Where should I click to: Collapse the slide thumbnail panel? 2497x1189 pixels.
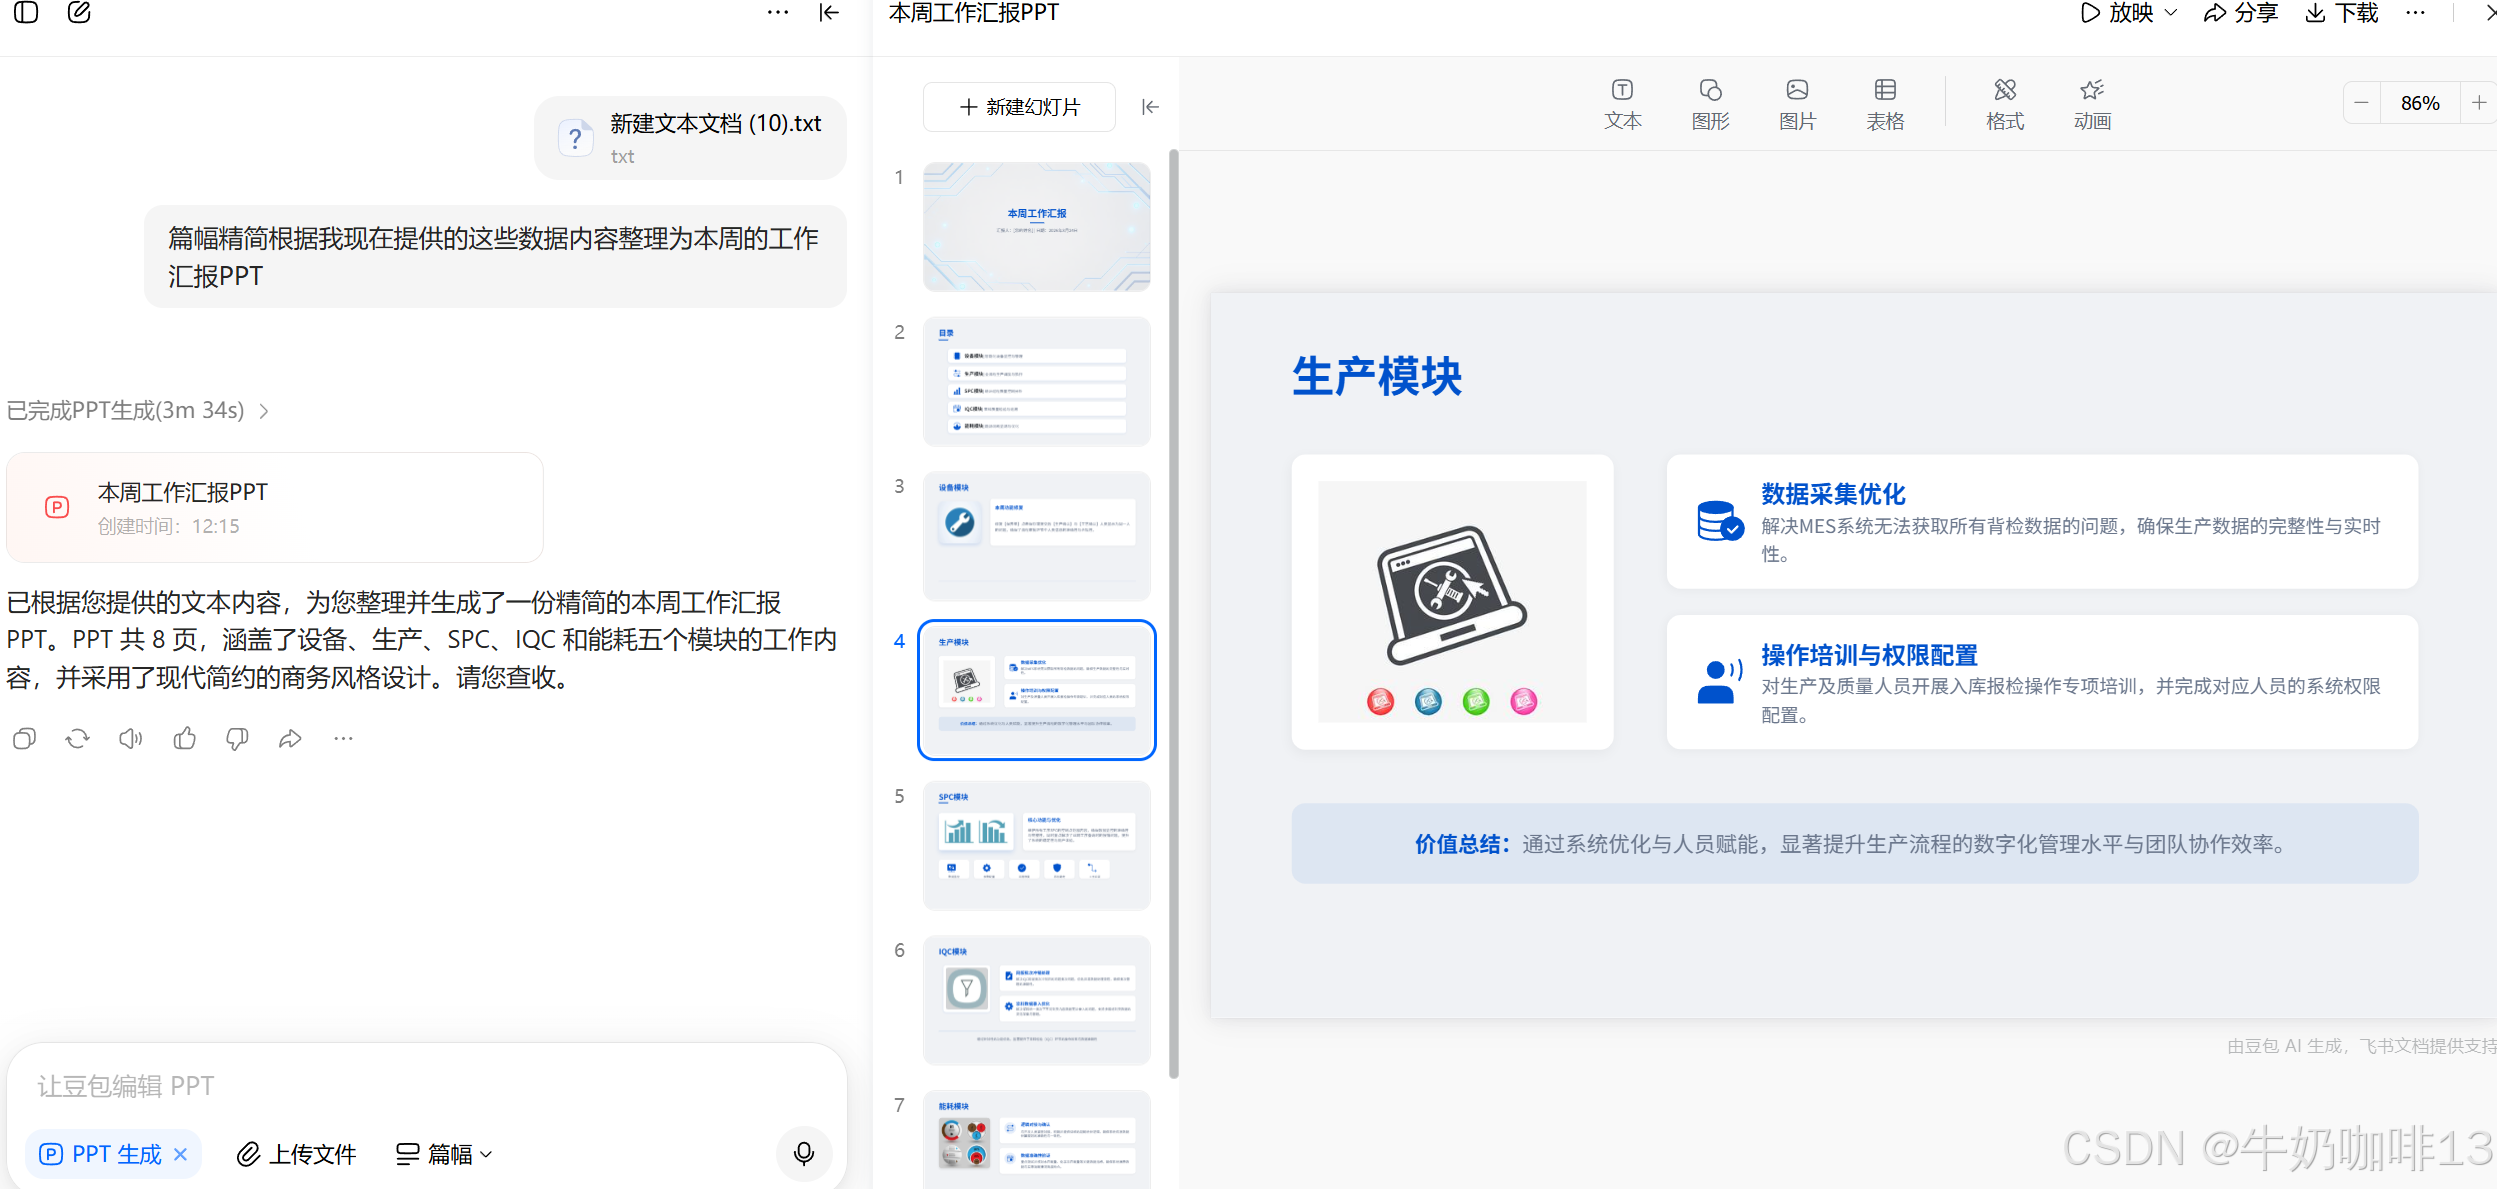click(x=1150, y=107)
